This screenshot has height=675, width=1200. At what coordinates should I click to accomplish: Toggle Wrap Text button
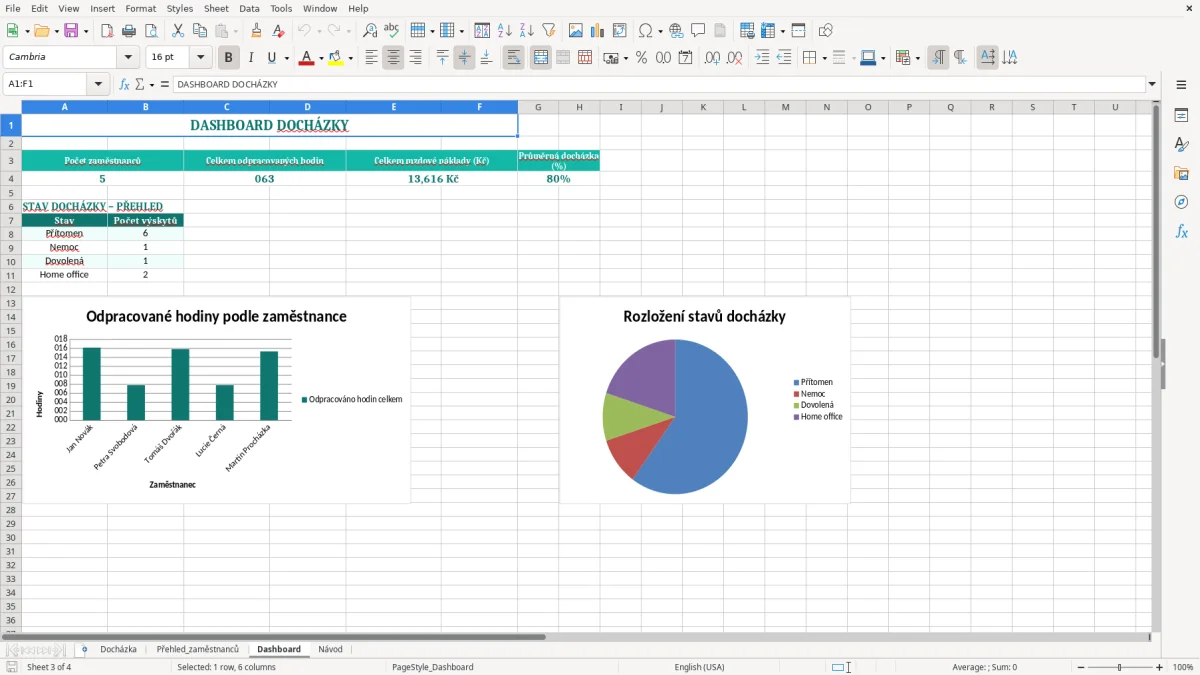pyautogui.click(x=514, y=58)
